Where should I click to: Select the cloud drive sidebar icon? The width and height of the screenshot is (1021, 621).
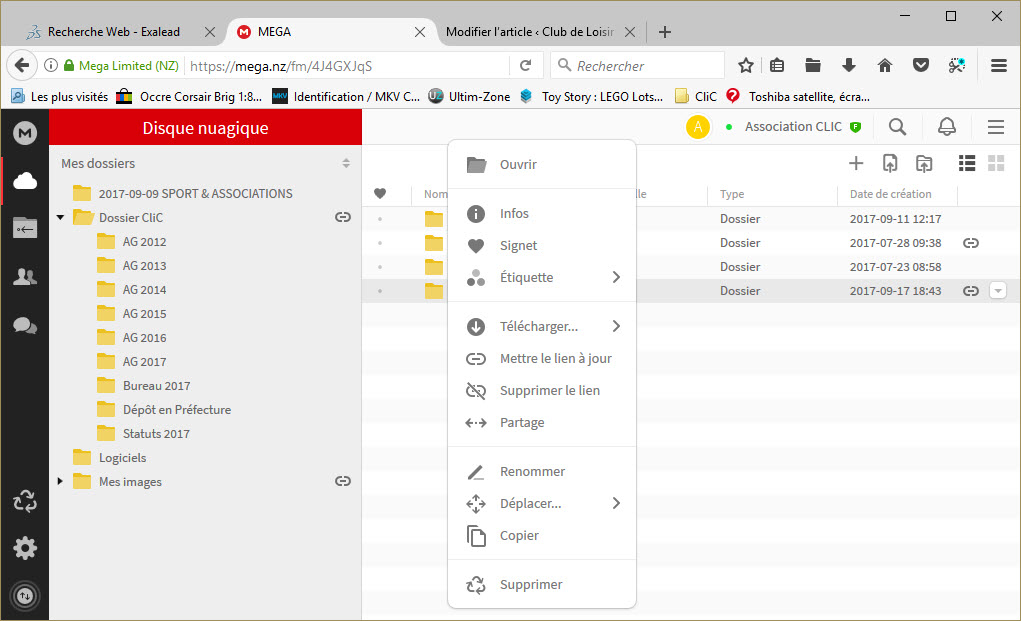(x=25, y=181)
